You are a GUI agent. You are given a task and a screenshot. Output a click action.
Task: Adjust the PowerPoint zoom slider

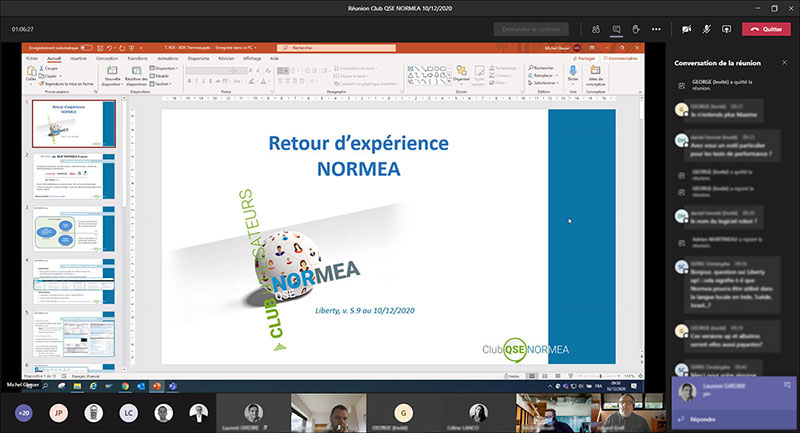pyautogui.click(x=600, y=376)
